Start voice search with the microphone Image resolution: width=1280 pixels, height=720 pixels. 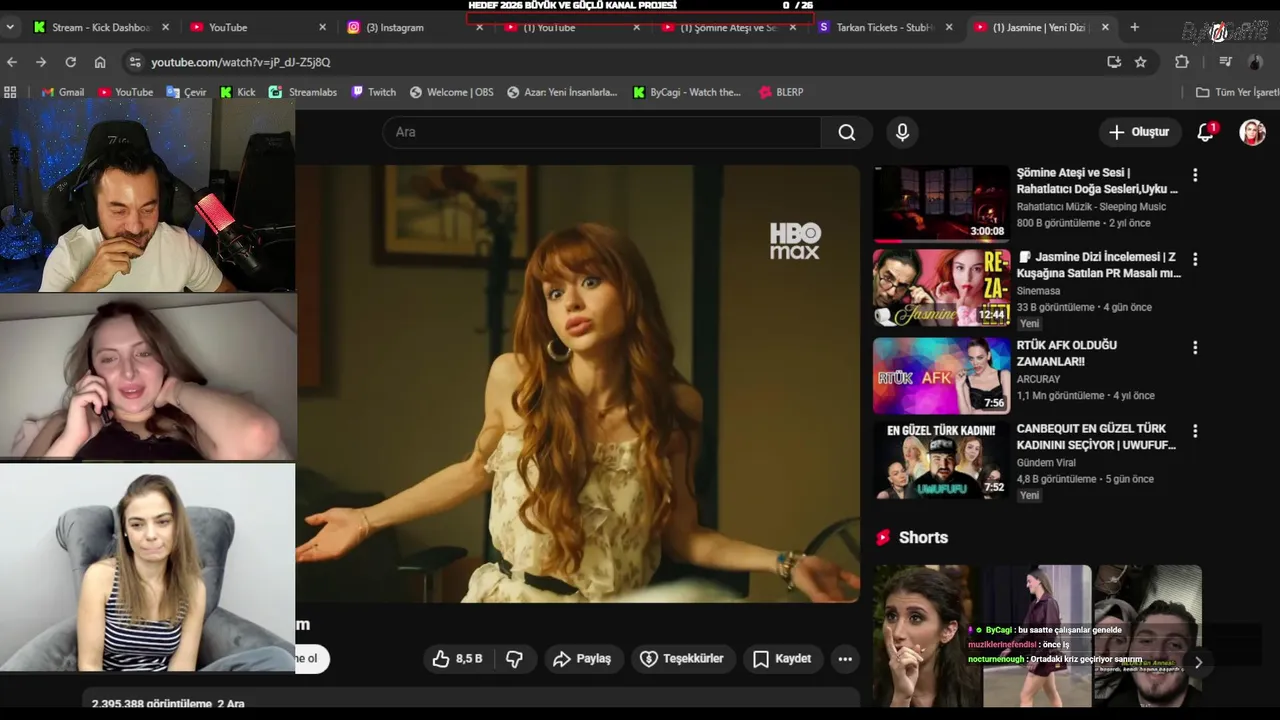tap(902, 132)
